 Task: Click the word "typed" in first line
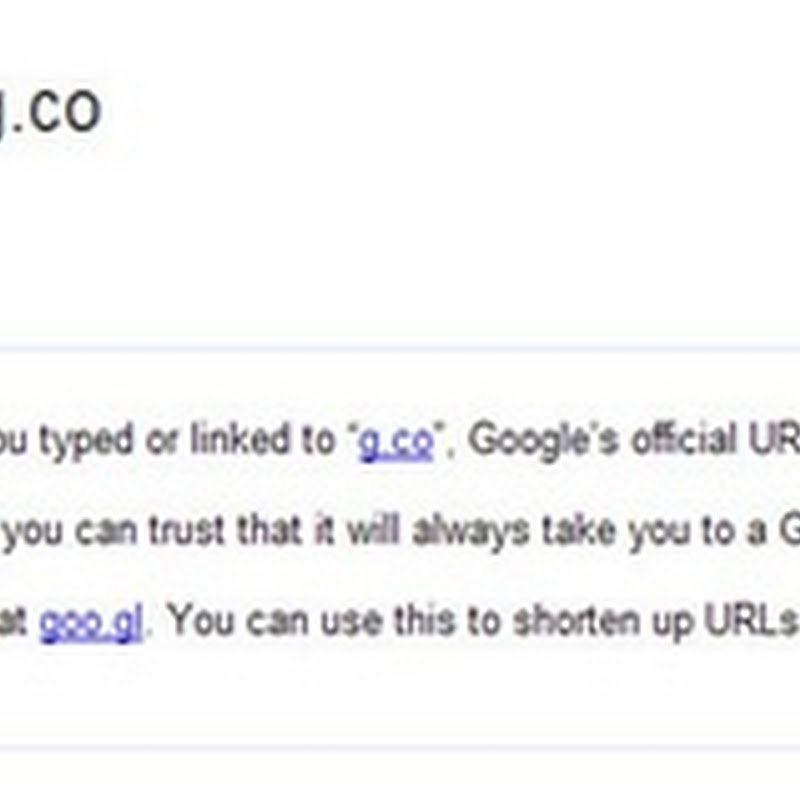(x=86, y=442)
